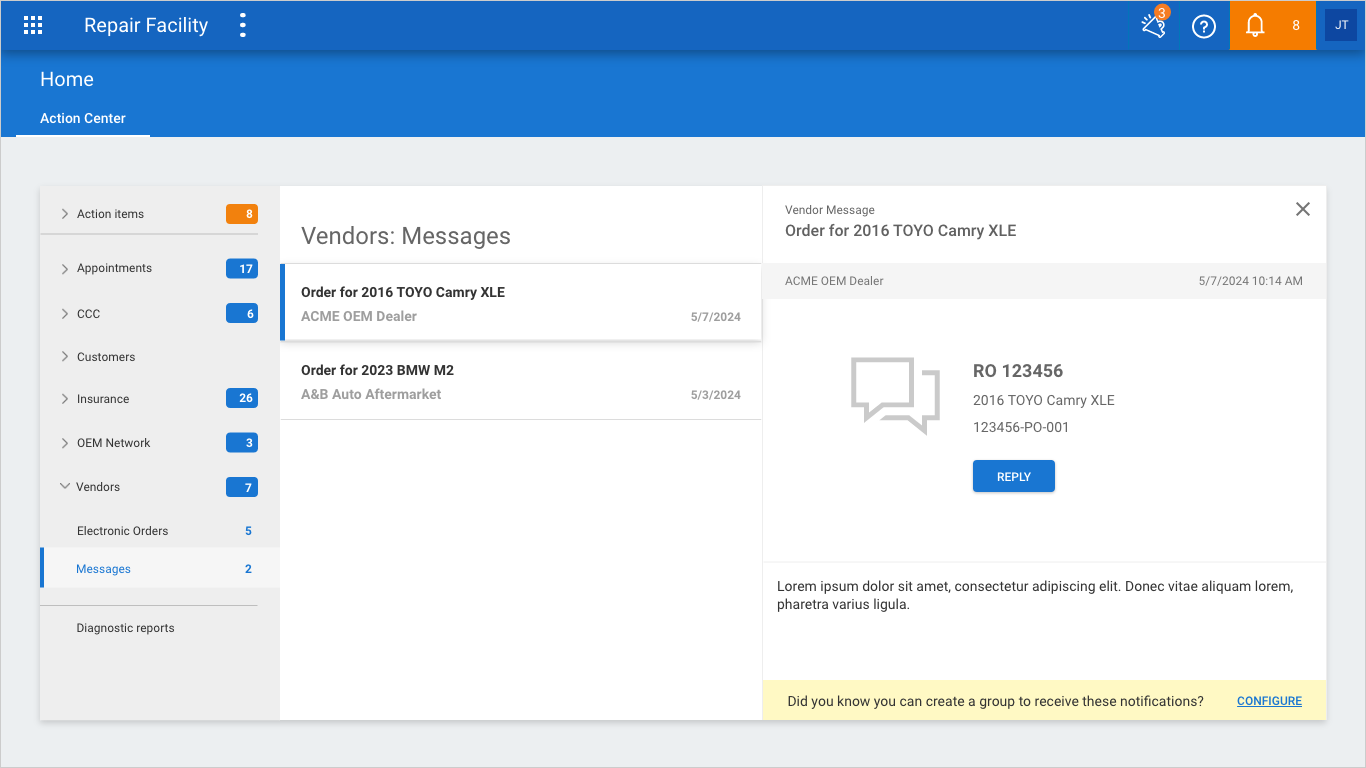Click the 5/7/2024 10:14 AM timestamp
Screen dimensions: 1366x768
pyautogui.click(x=1251, y=281)
